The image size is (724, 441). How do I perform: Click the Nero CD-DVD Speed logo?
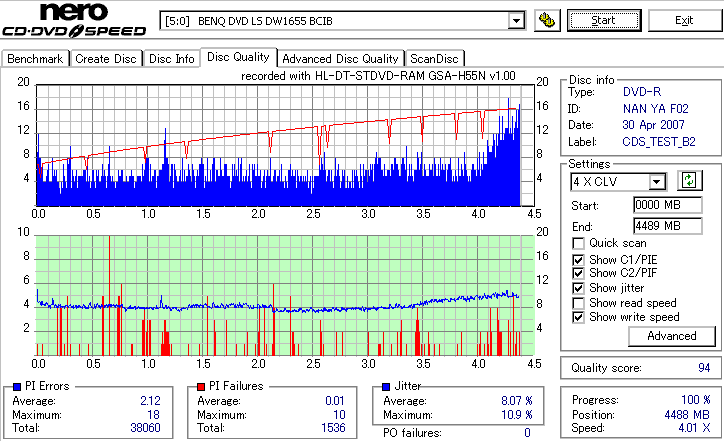(x=74, y=19)
